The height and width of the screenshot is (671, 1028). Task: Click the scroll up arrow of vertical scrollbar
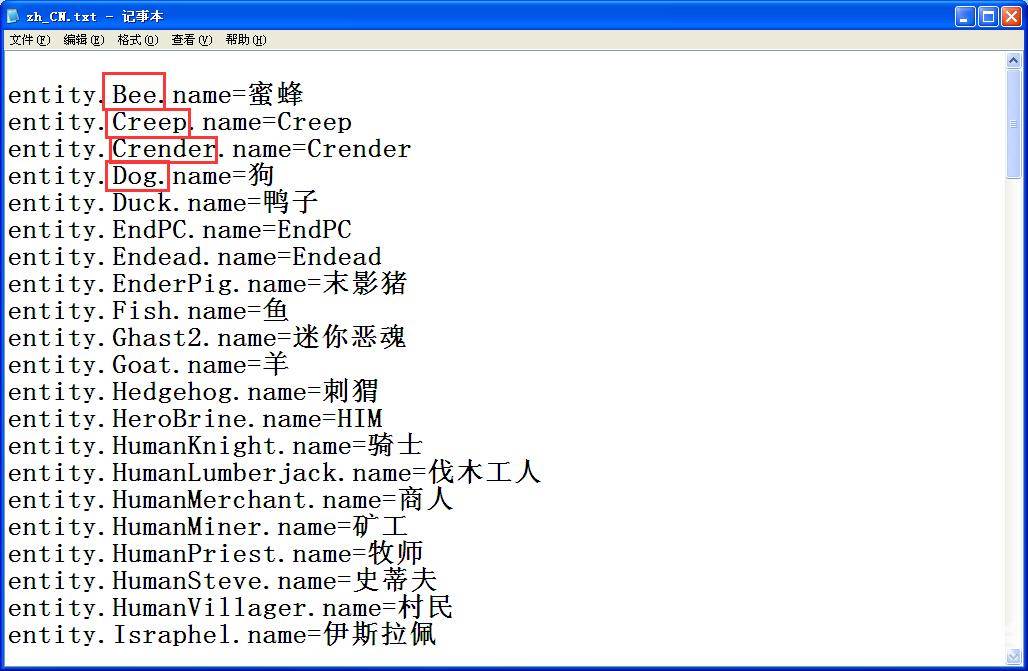pos(1014,62)
